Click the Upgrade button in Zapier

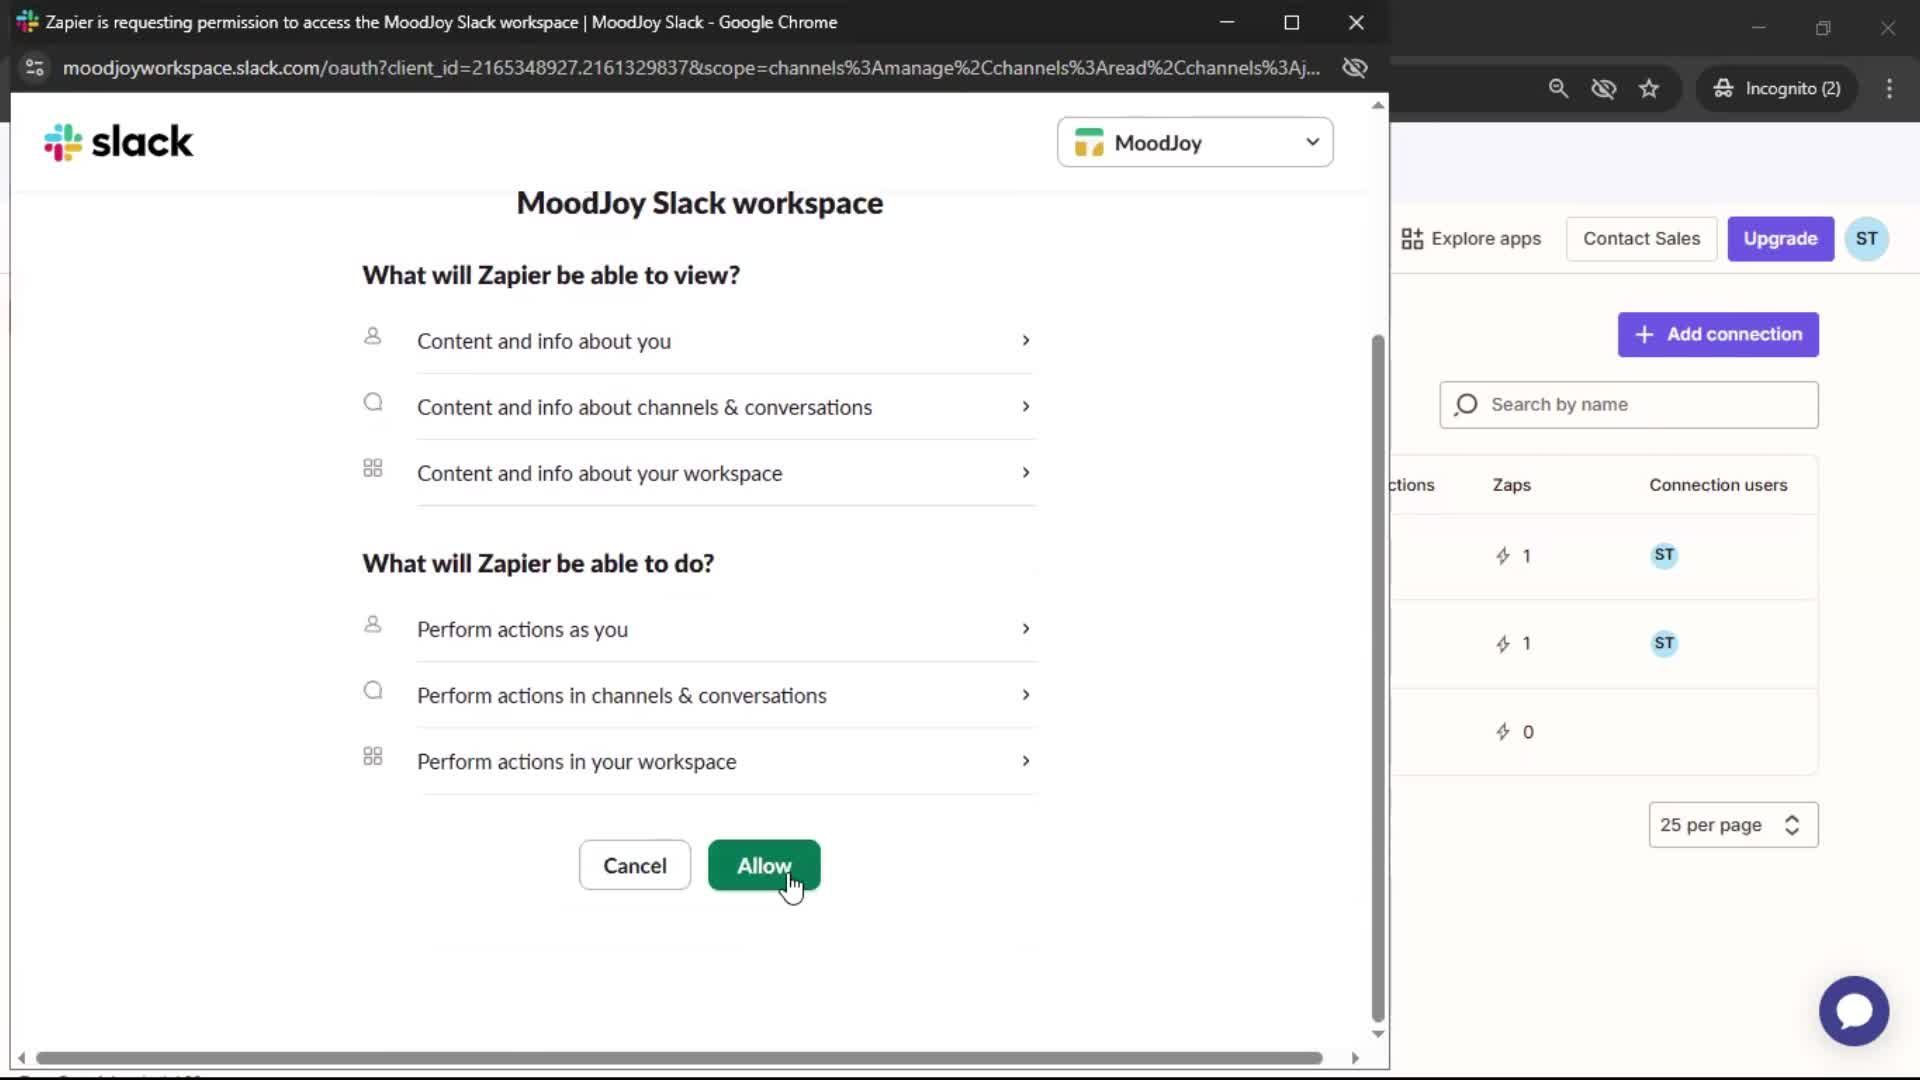(x=1780, y=239)
